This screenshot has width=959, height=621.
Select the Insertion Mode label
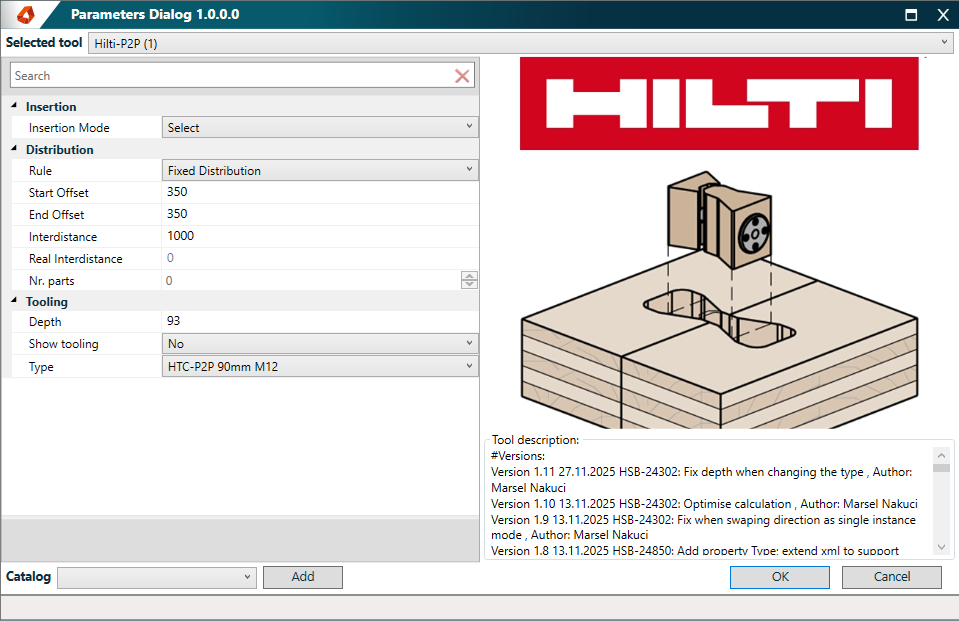point(69,128)
